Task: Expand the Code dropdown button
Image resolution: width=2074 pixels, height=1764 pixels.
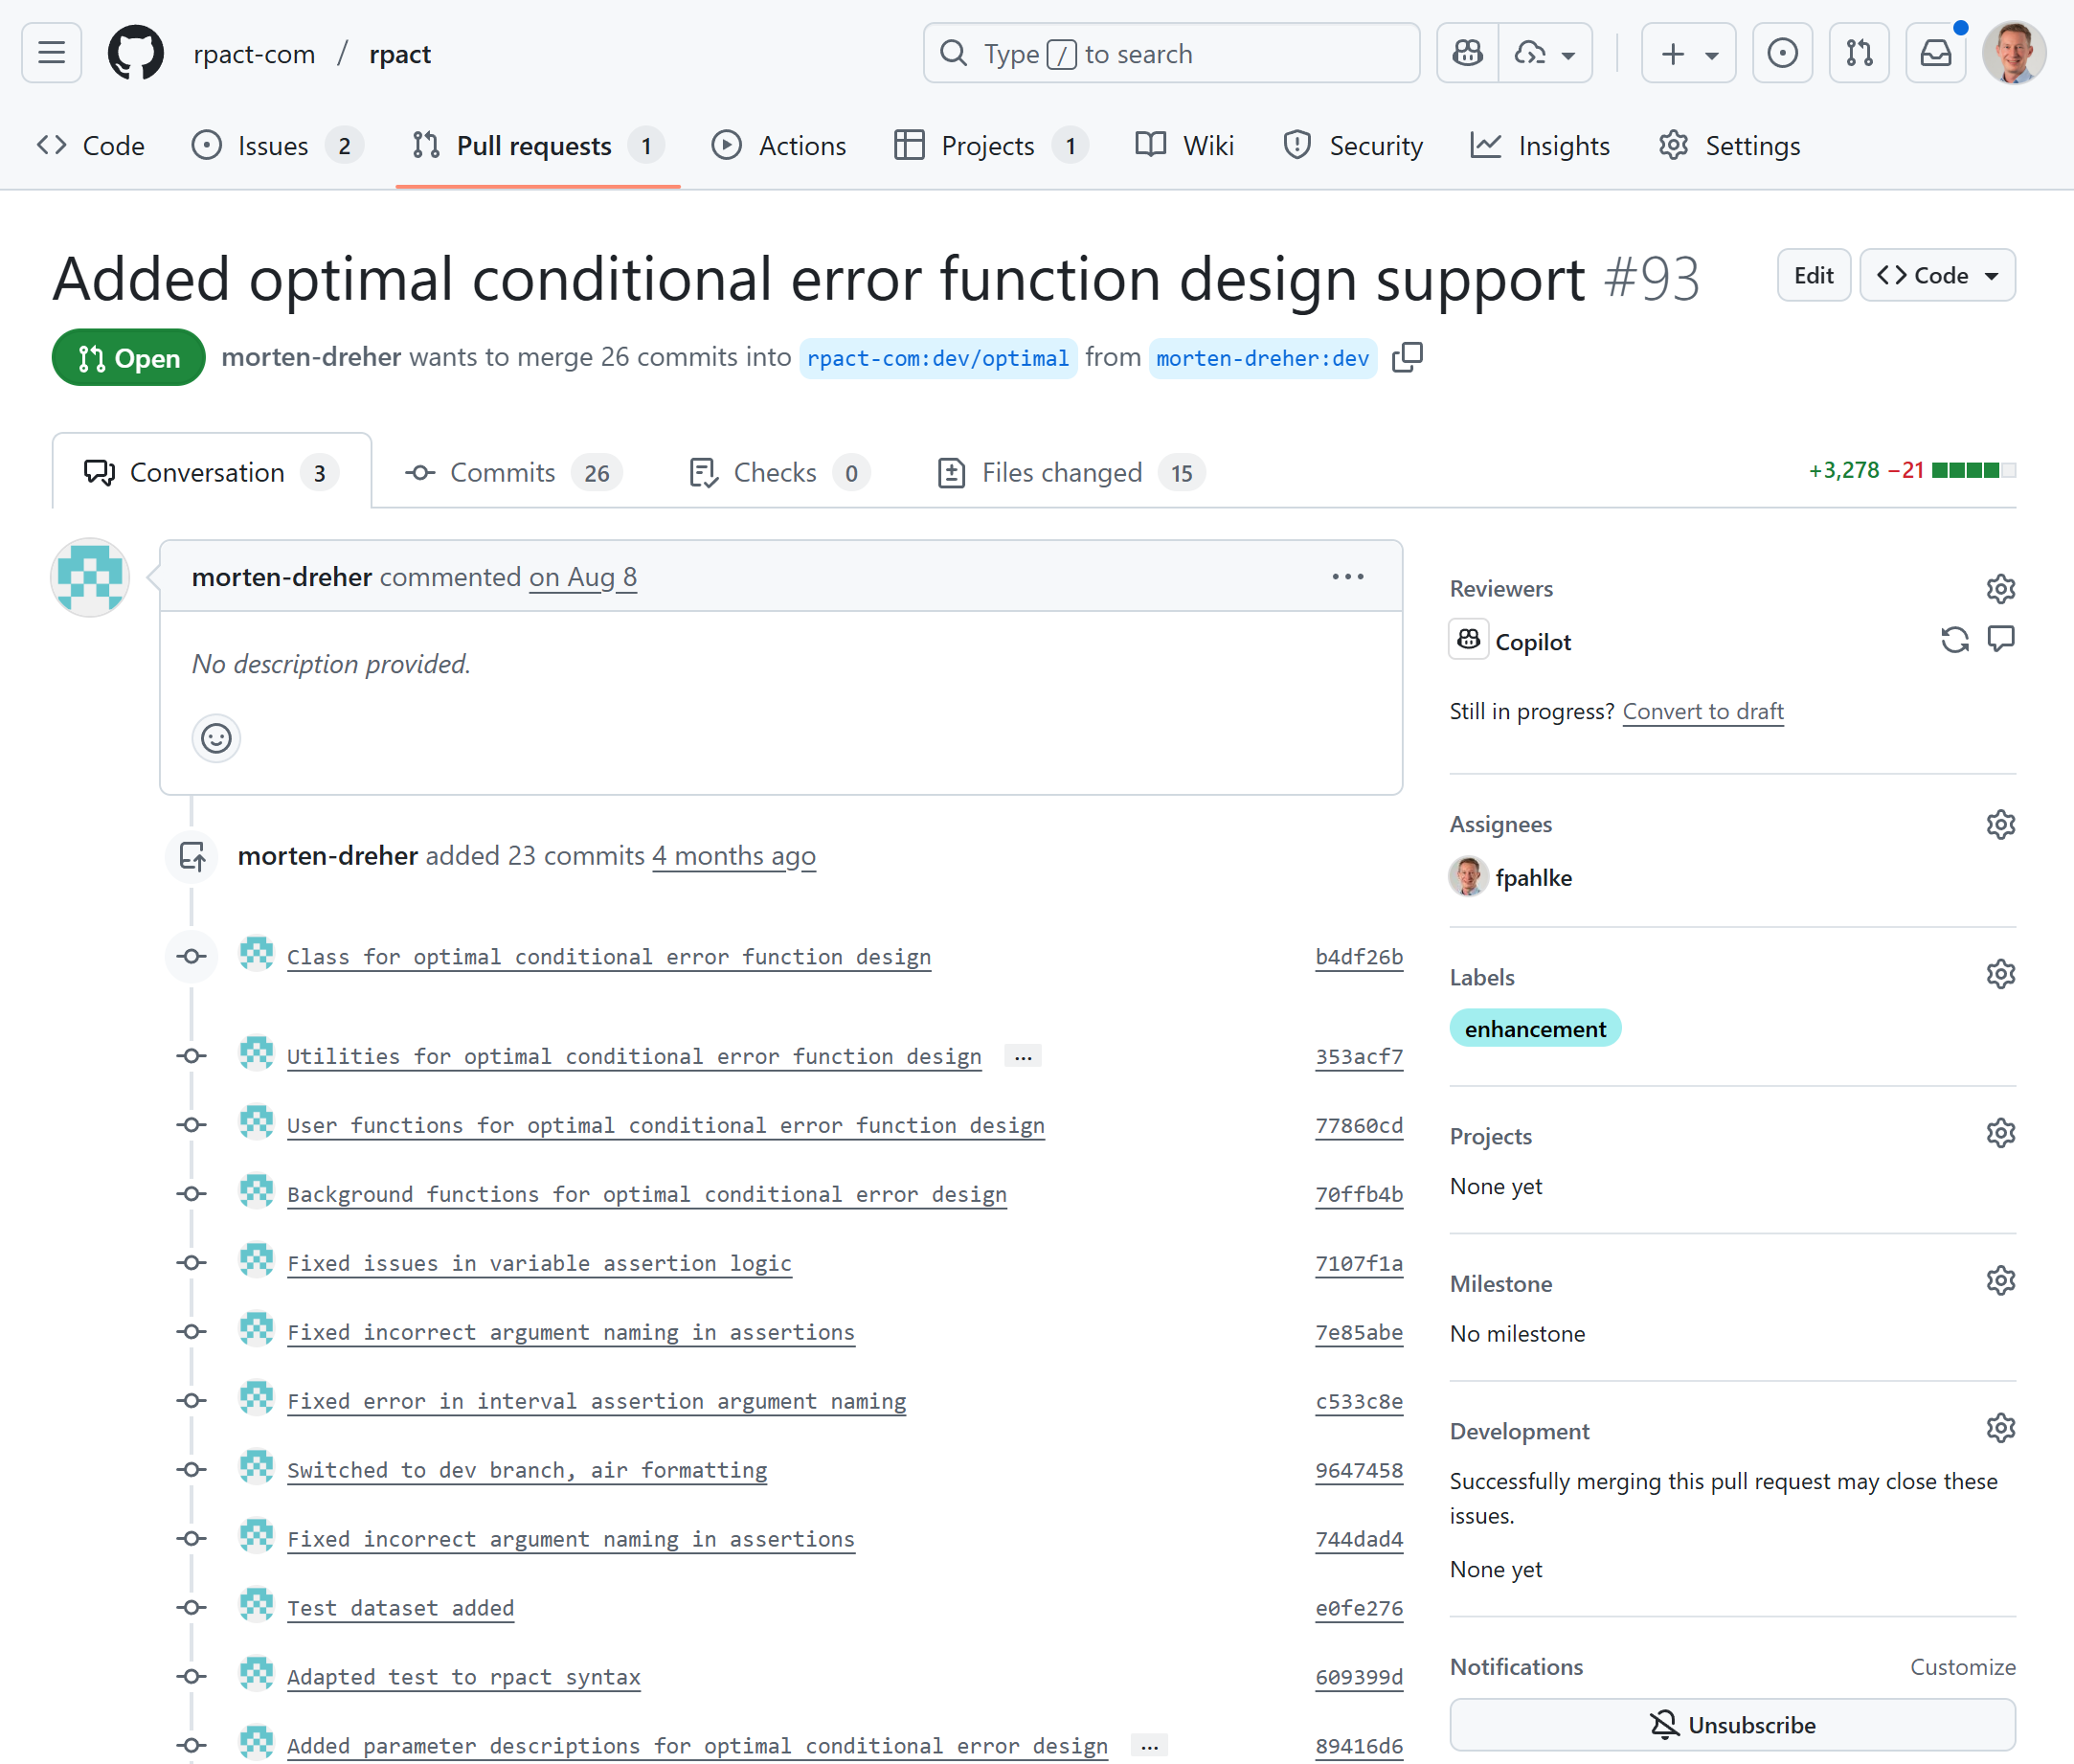Action: coord(1937,275)
